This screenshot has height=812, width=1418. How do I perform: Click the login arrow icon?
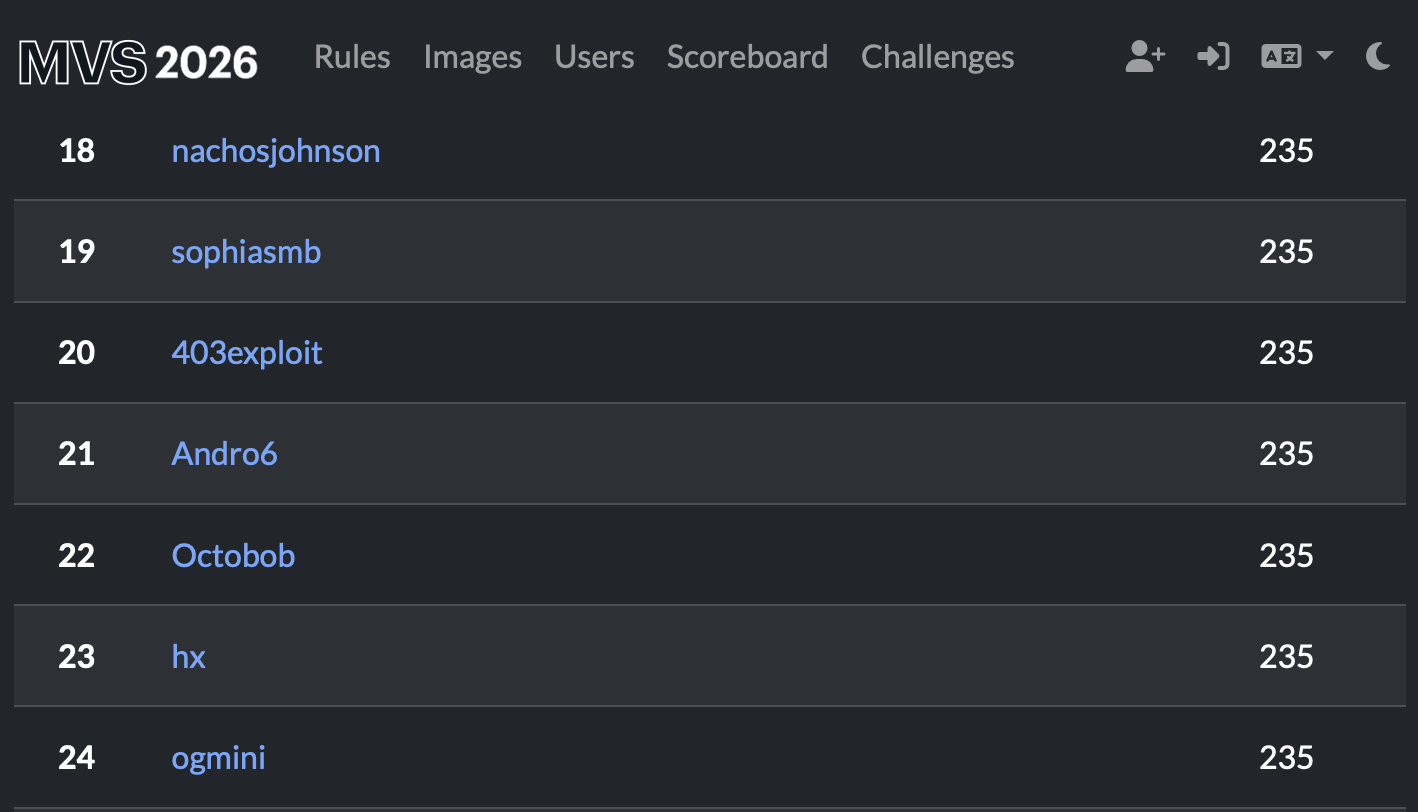[x=1212, y=57]
